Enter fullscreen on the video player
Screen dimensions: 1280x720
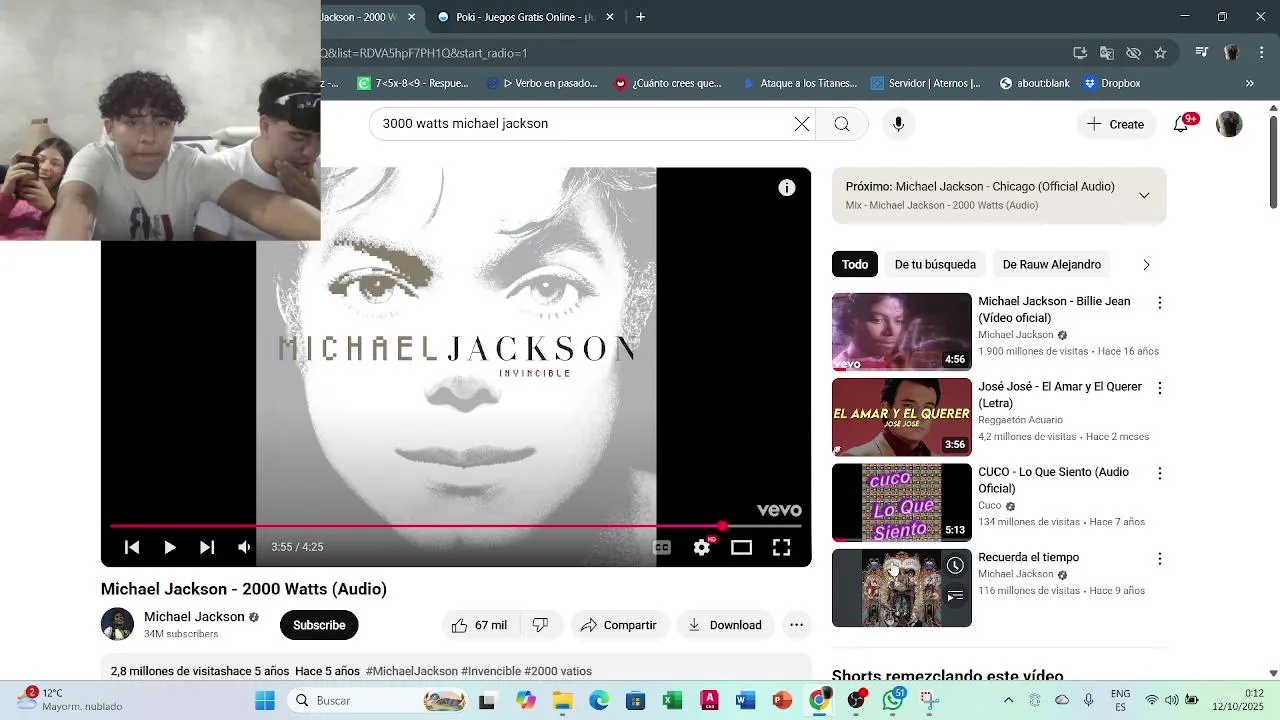[x=781, y=547]
